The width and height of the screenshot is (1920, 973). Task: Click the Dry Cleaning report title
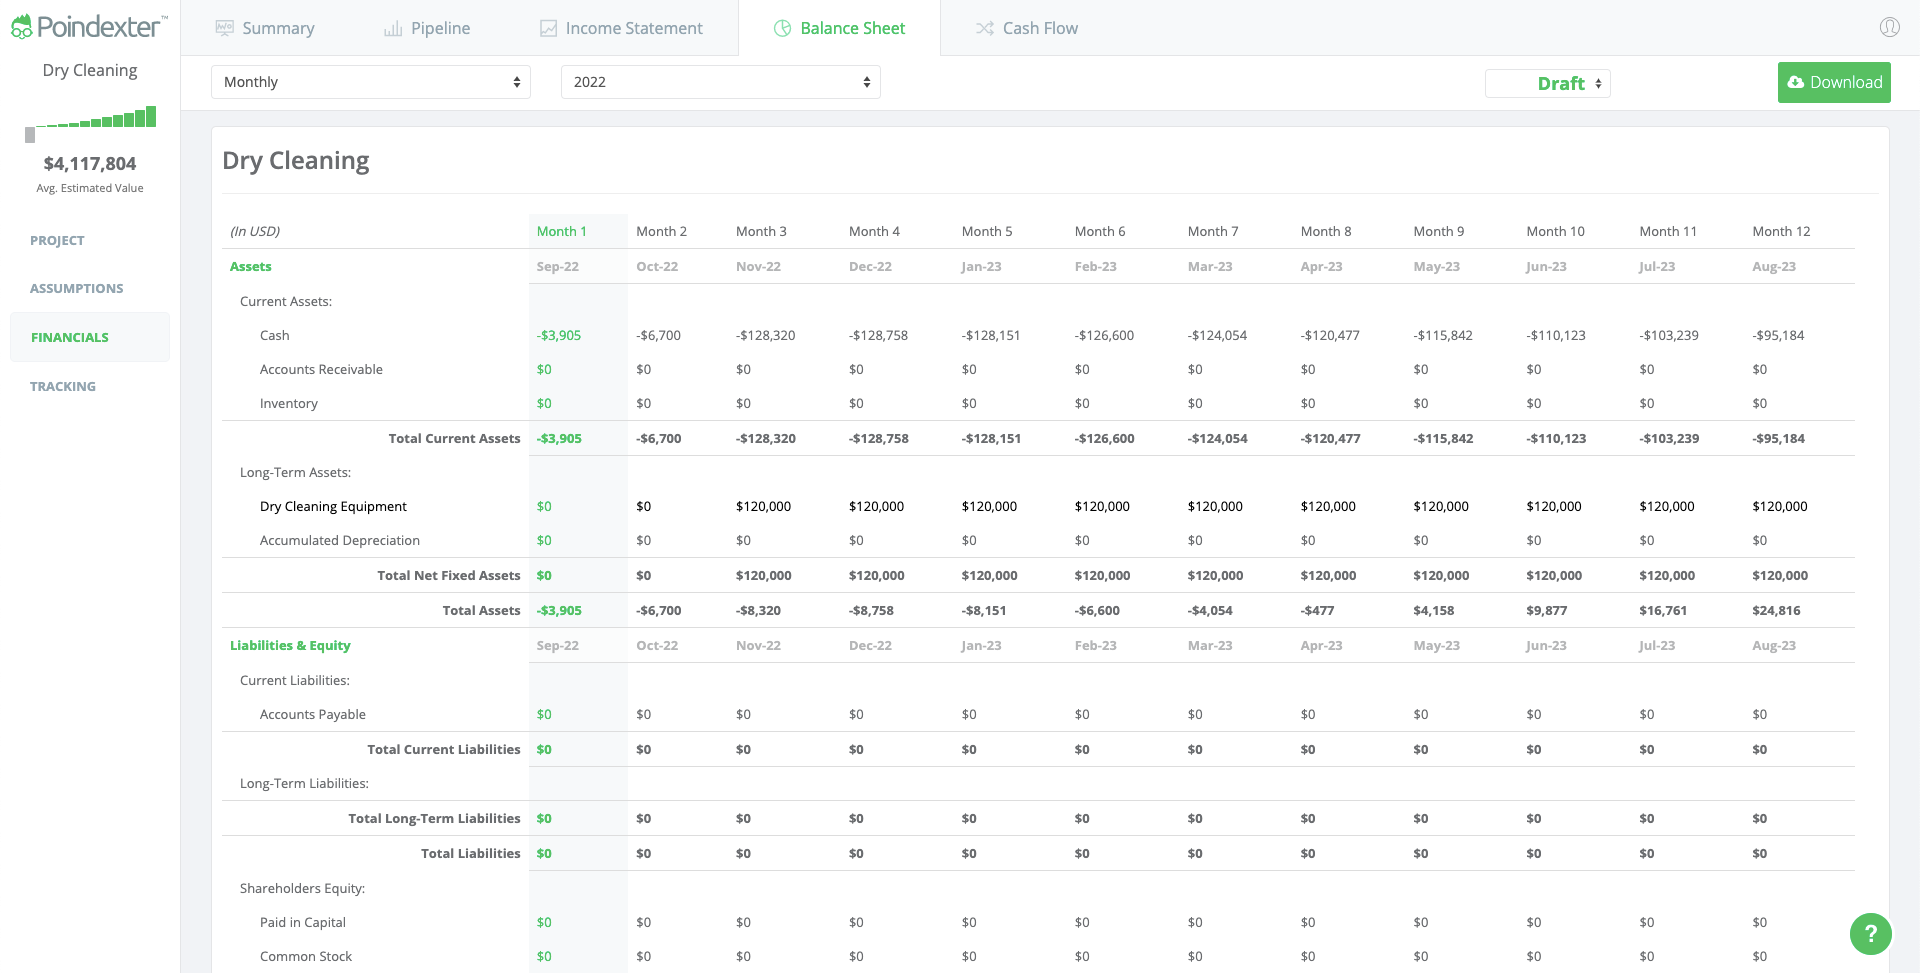point(296,161)
